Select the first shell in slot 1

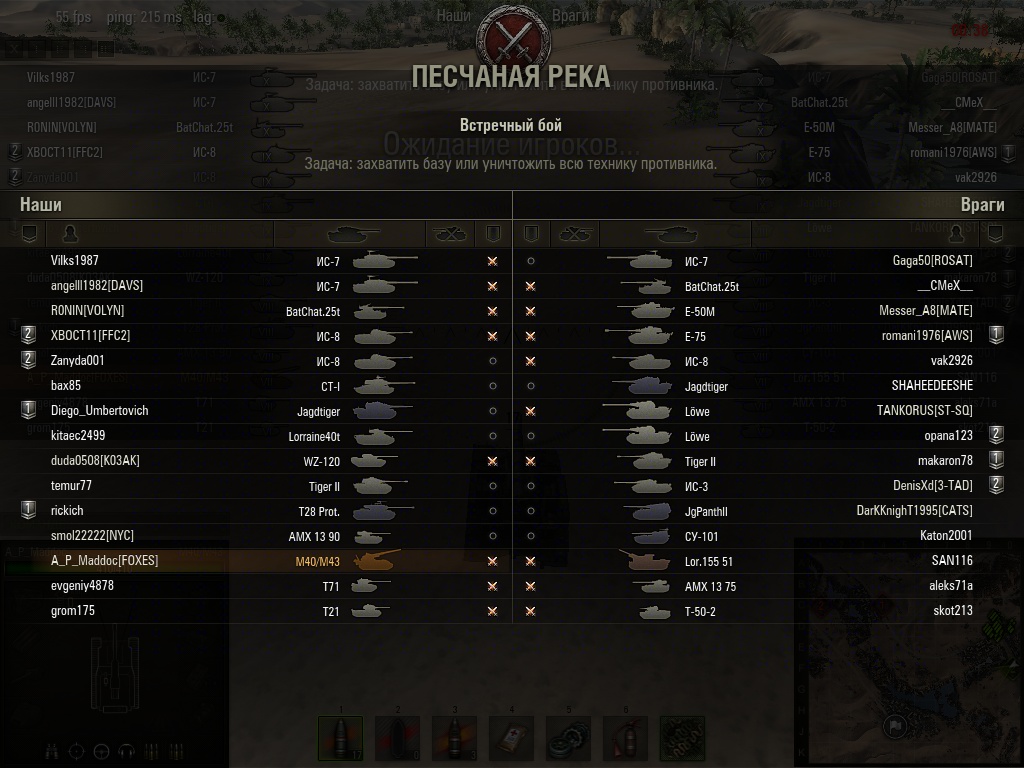pos(340,738)
